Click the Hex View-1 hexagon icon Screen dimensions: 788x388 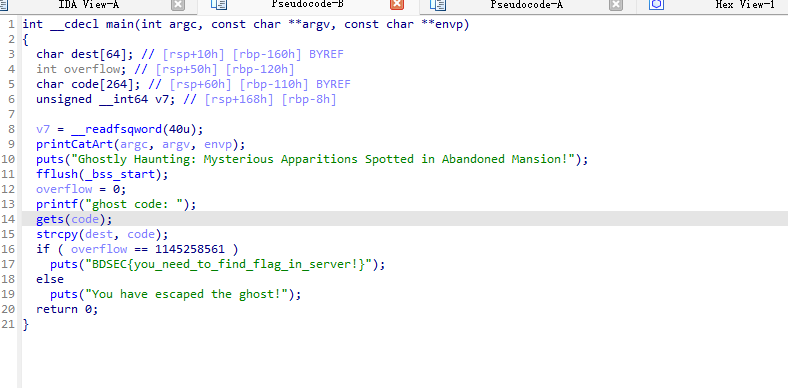click(656, 5)
